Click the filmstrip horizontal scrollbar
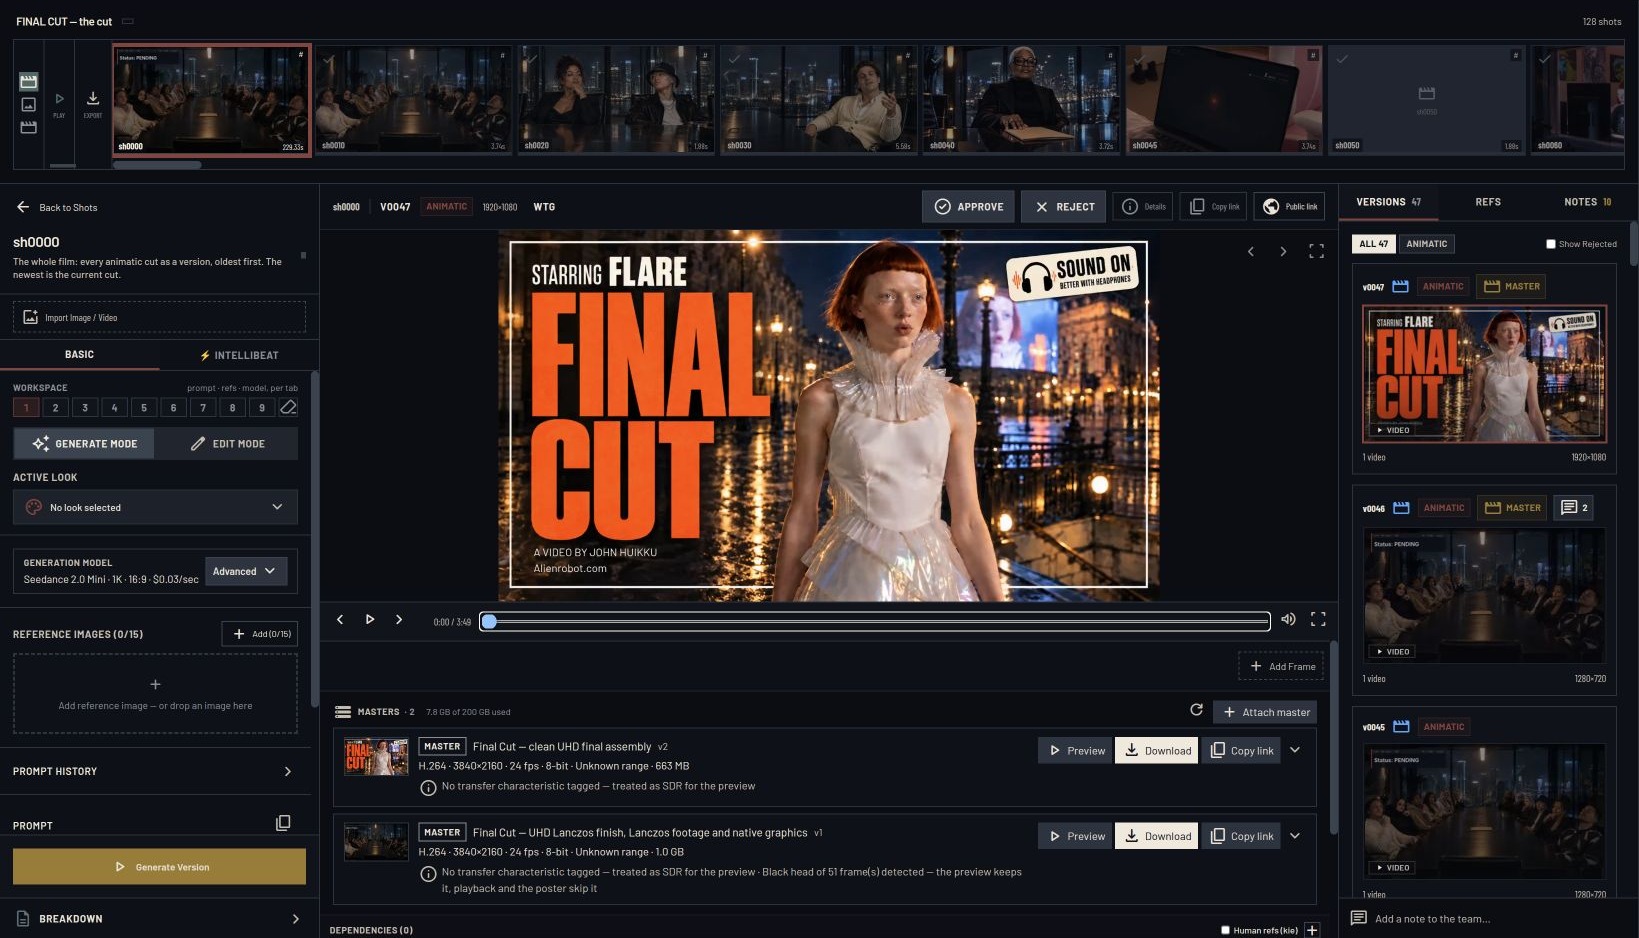Viewport: 1639px width, 938px height. click(x=157, y=165)
